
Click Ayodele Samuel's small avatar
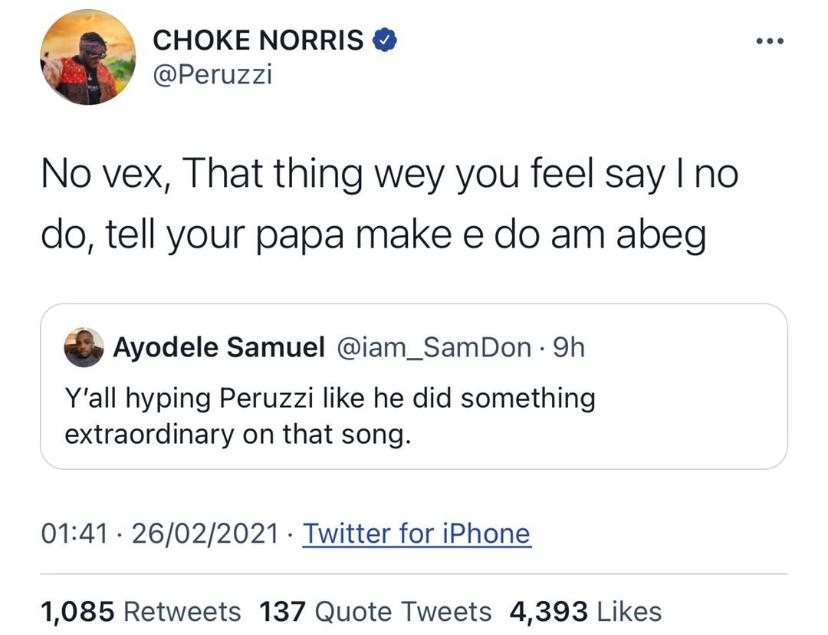point(83,347)
